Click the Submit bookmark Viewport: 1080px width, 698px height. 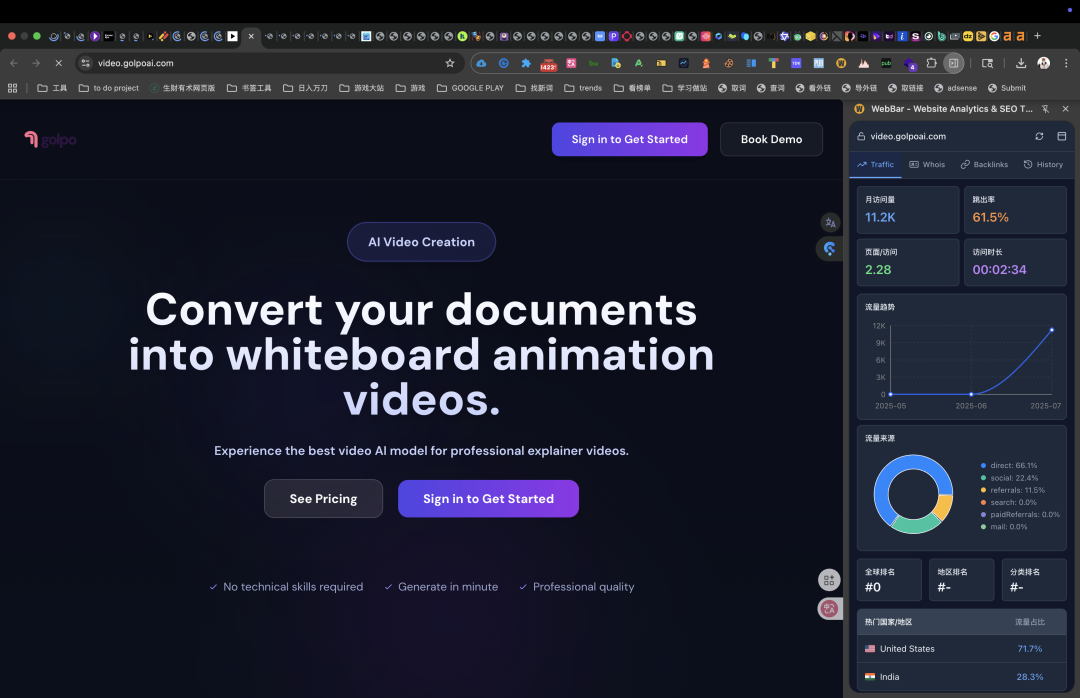(x=1007, y=88)
